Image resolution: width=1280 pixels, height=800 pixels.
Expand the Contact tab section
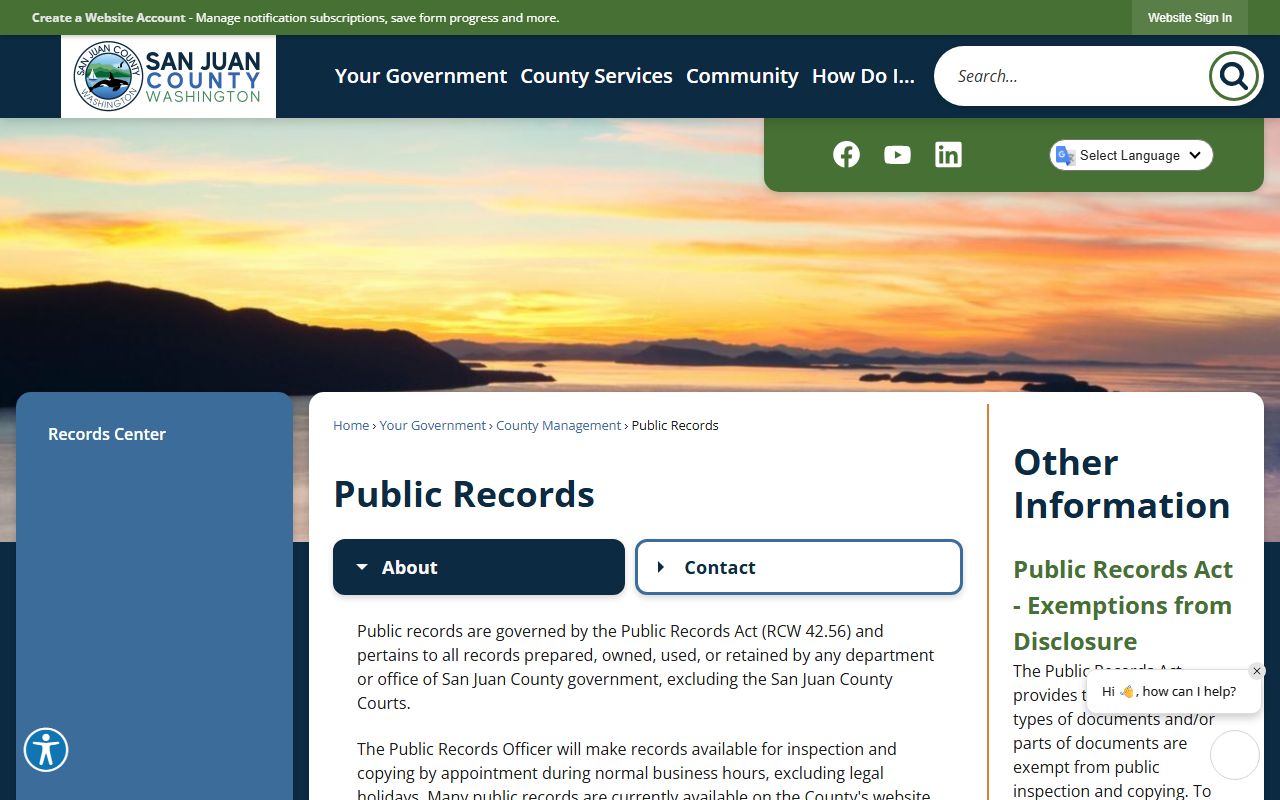pyautogui.click(x=799, y=567)
